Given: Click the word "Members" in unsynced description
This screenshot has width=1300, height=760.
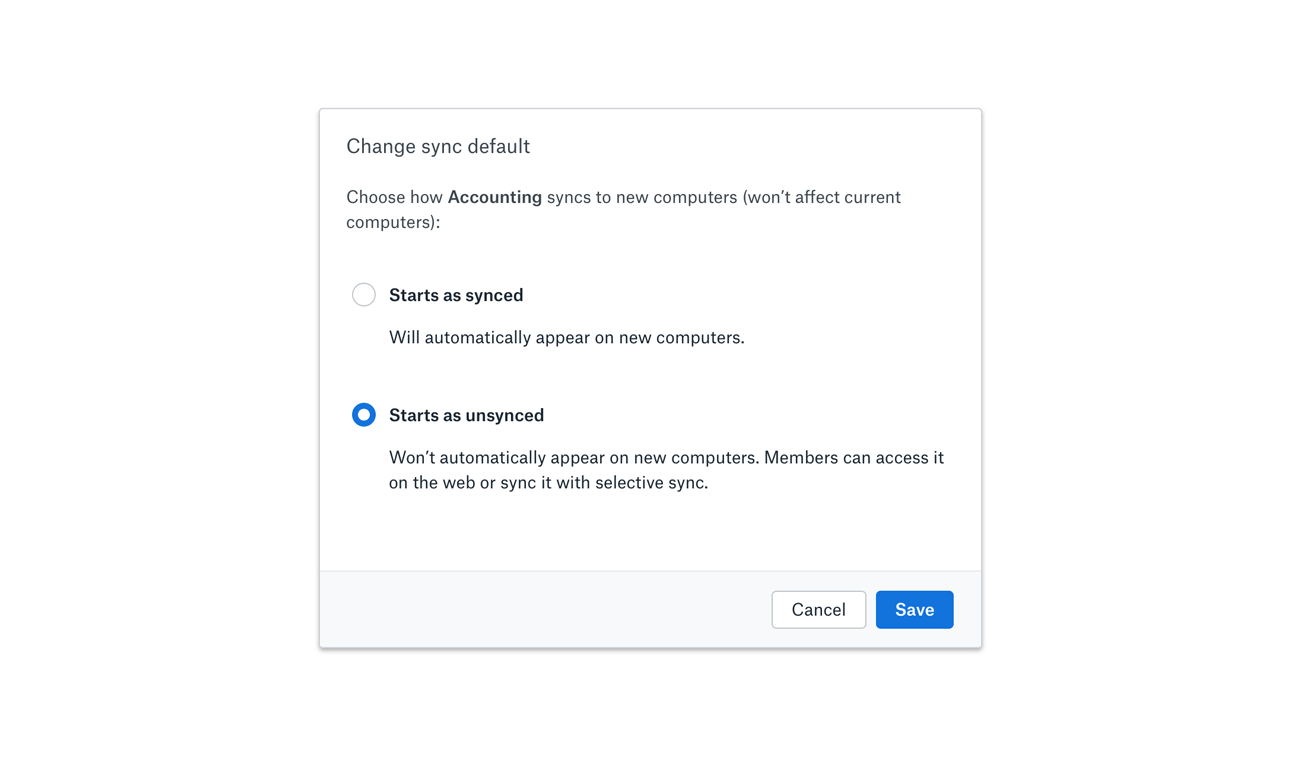Looking at the screenshot, I should point(800,458).
